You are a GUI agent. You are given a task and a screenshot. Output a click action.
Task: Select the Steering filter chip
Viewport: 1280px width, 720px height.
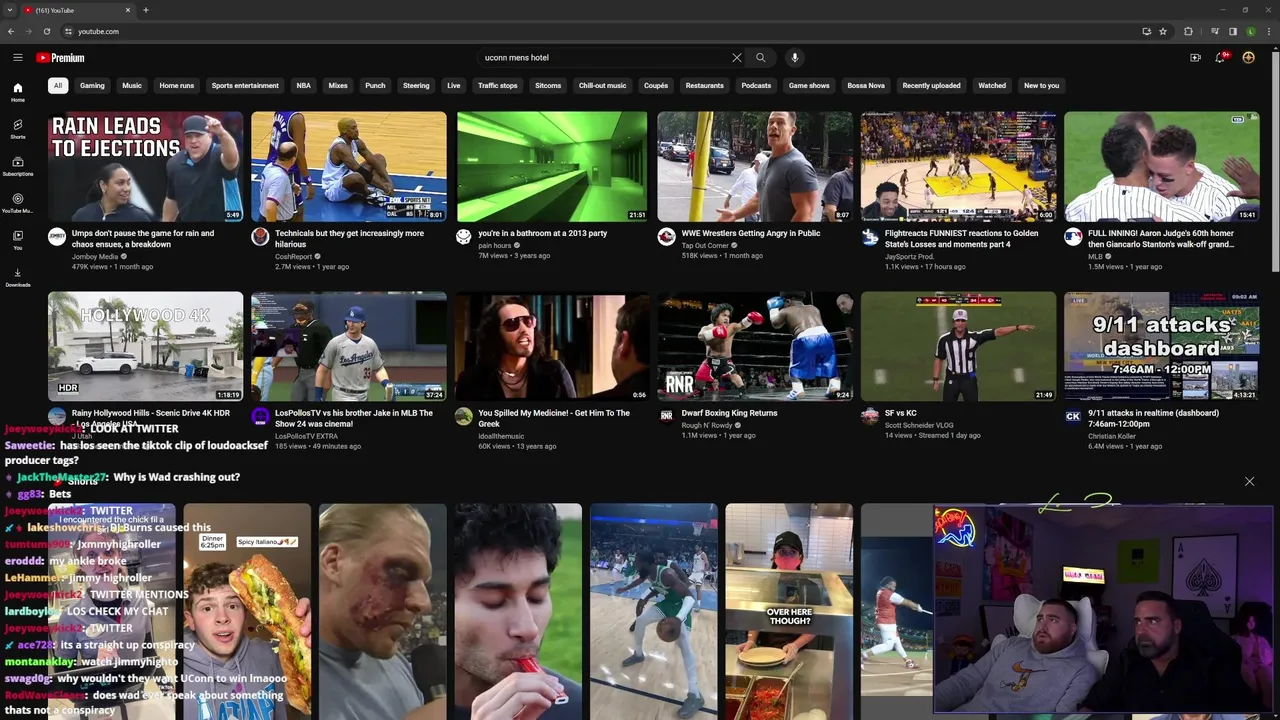tap(416, 85)
